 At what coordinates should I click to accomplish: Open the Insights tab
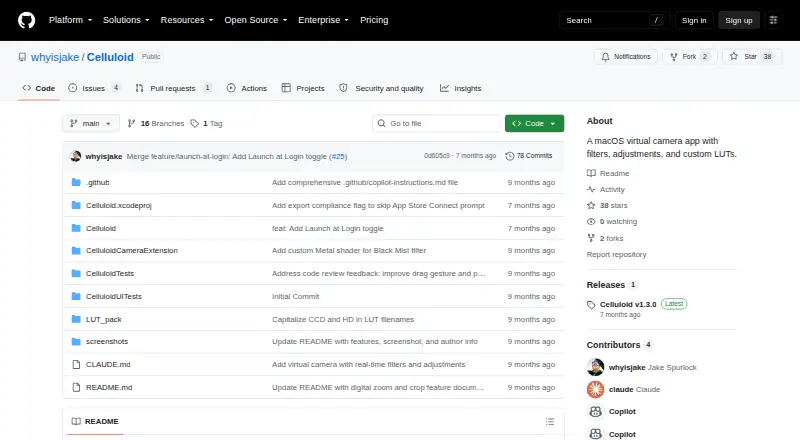(461, 88)
